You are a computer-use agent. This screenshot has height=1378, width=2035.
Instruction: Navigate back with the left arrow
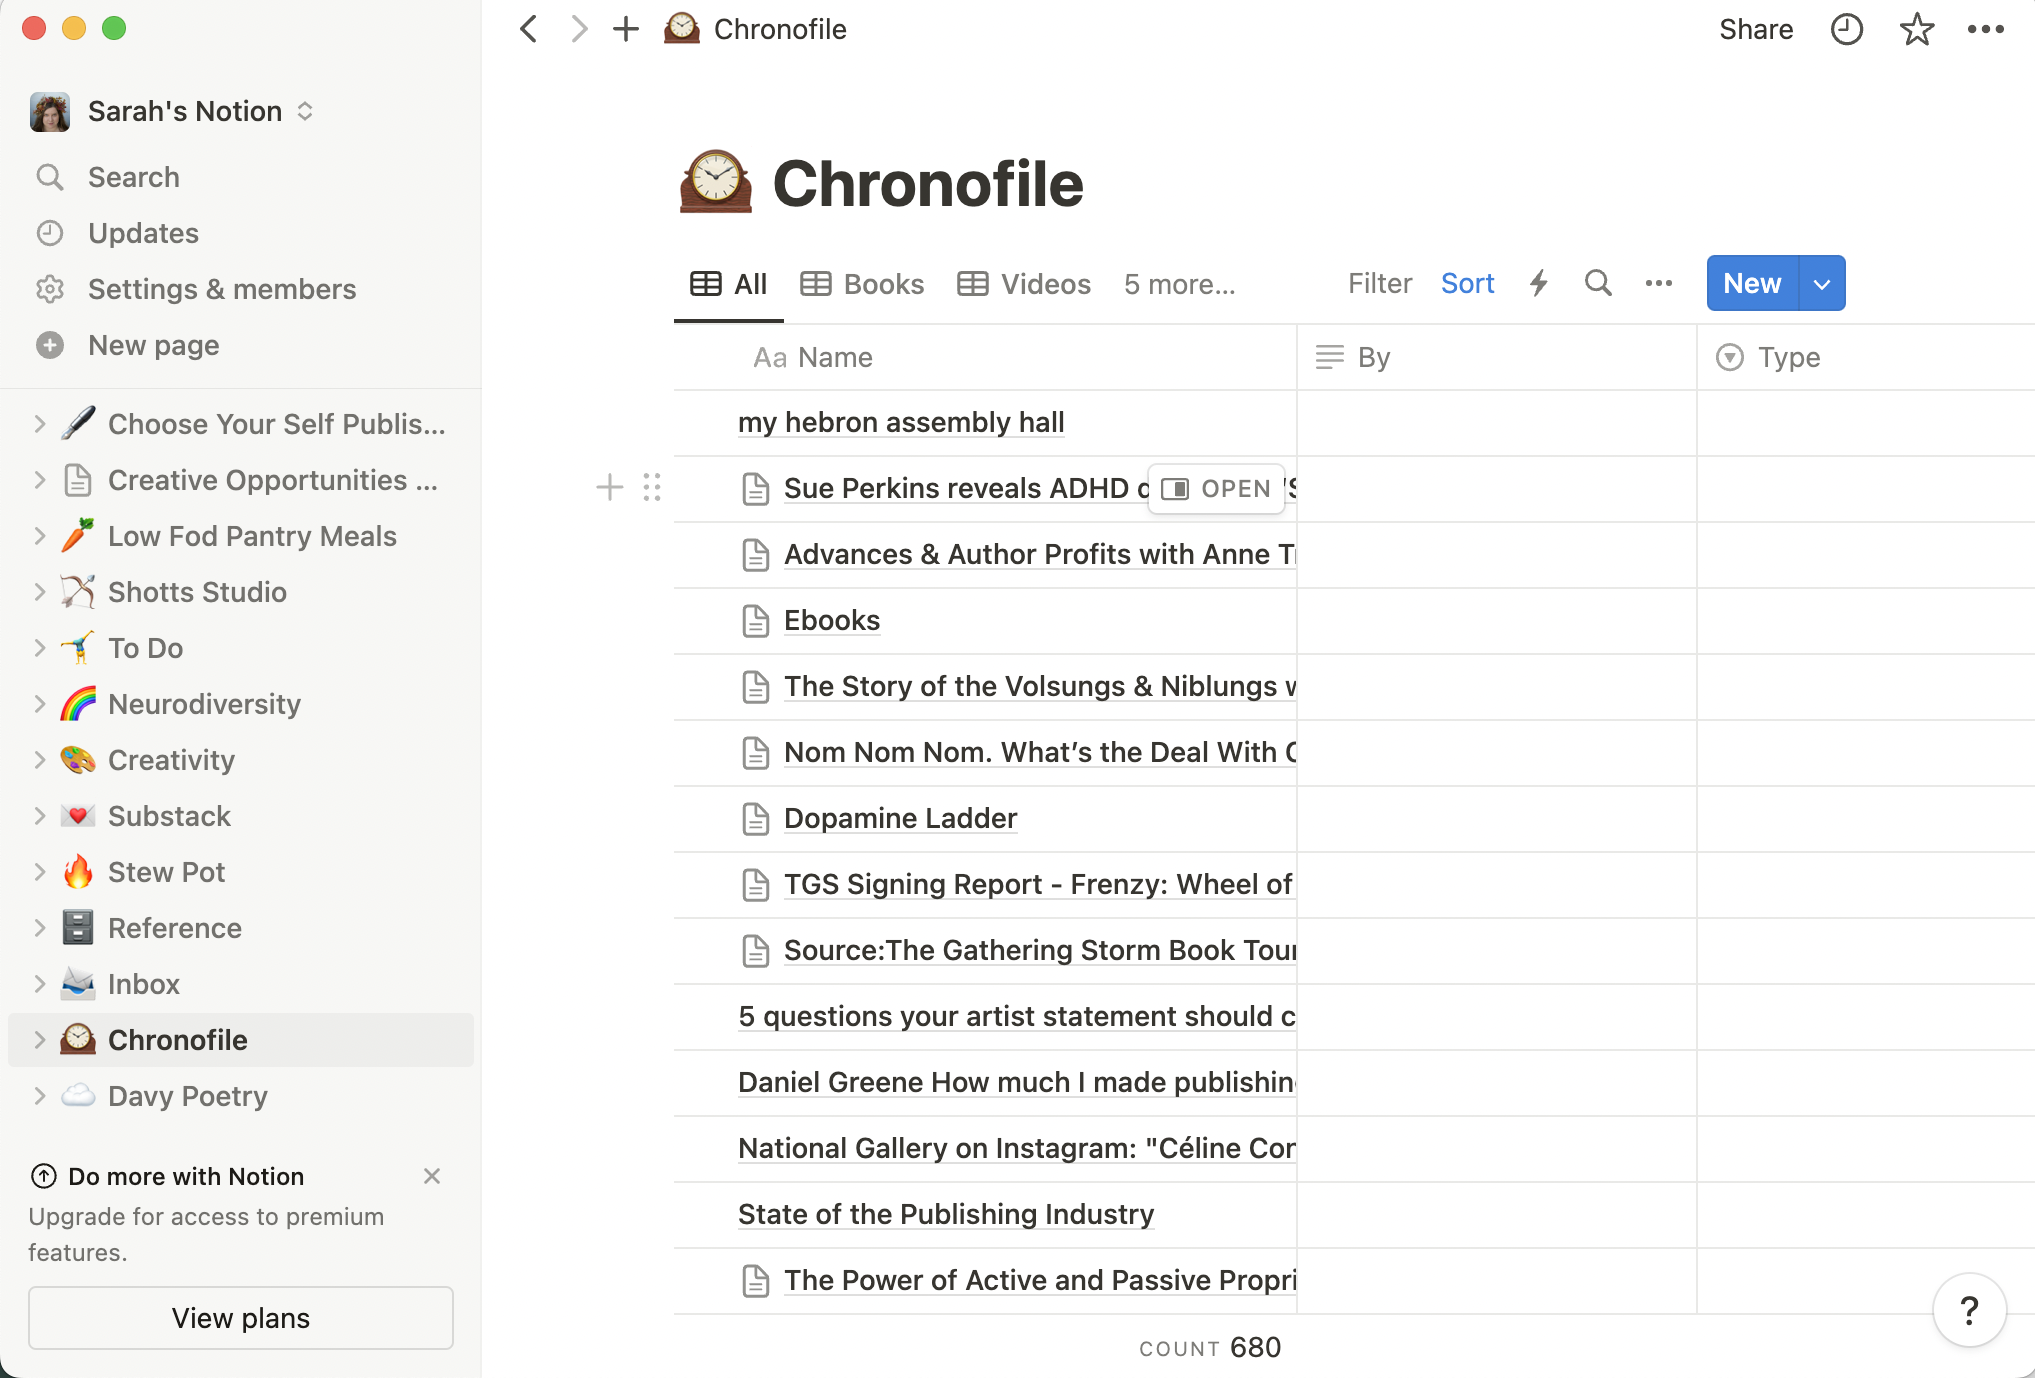(529, 29)
